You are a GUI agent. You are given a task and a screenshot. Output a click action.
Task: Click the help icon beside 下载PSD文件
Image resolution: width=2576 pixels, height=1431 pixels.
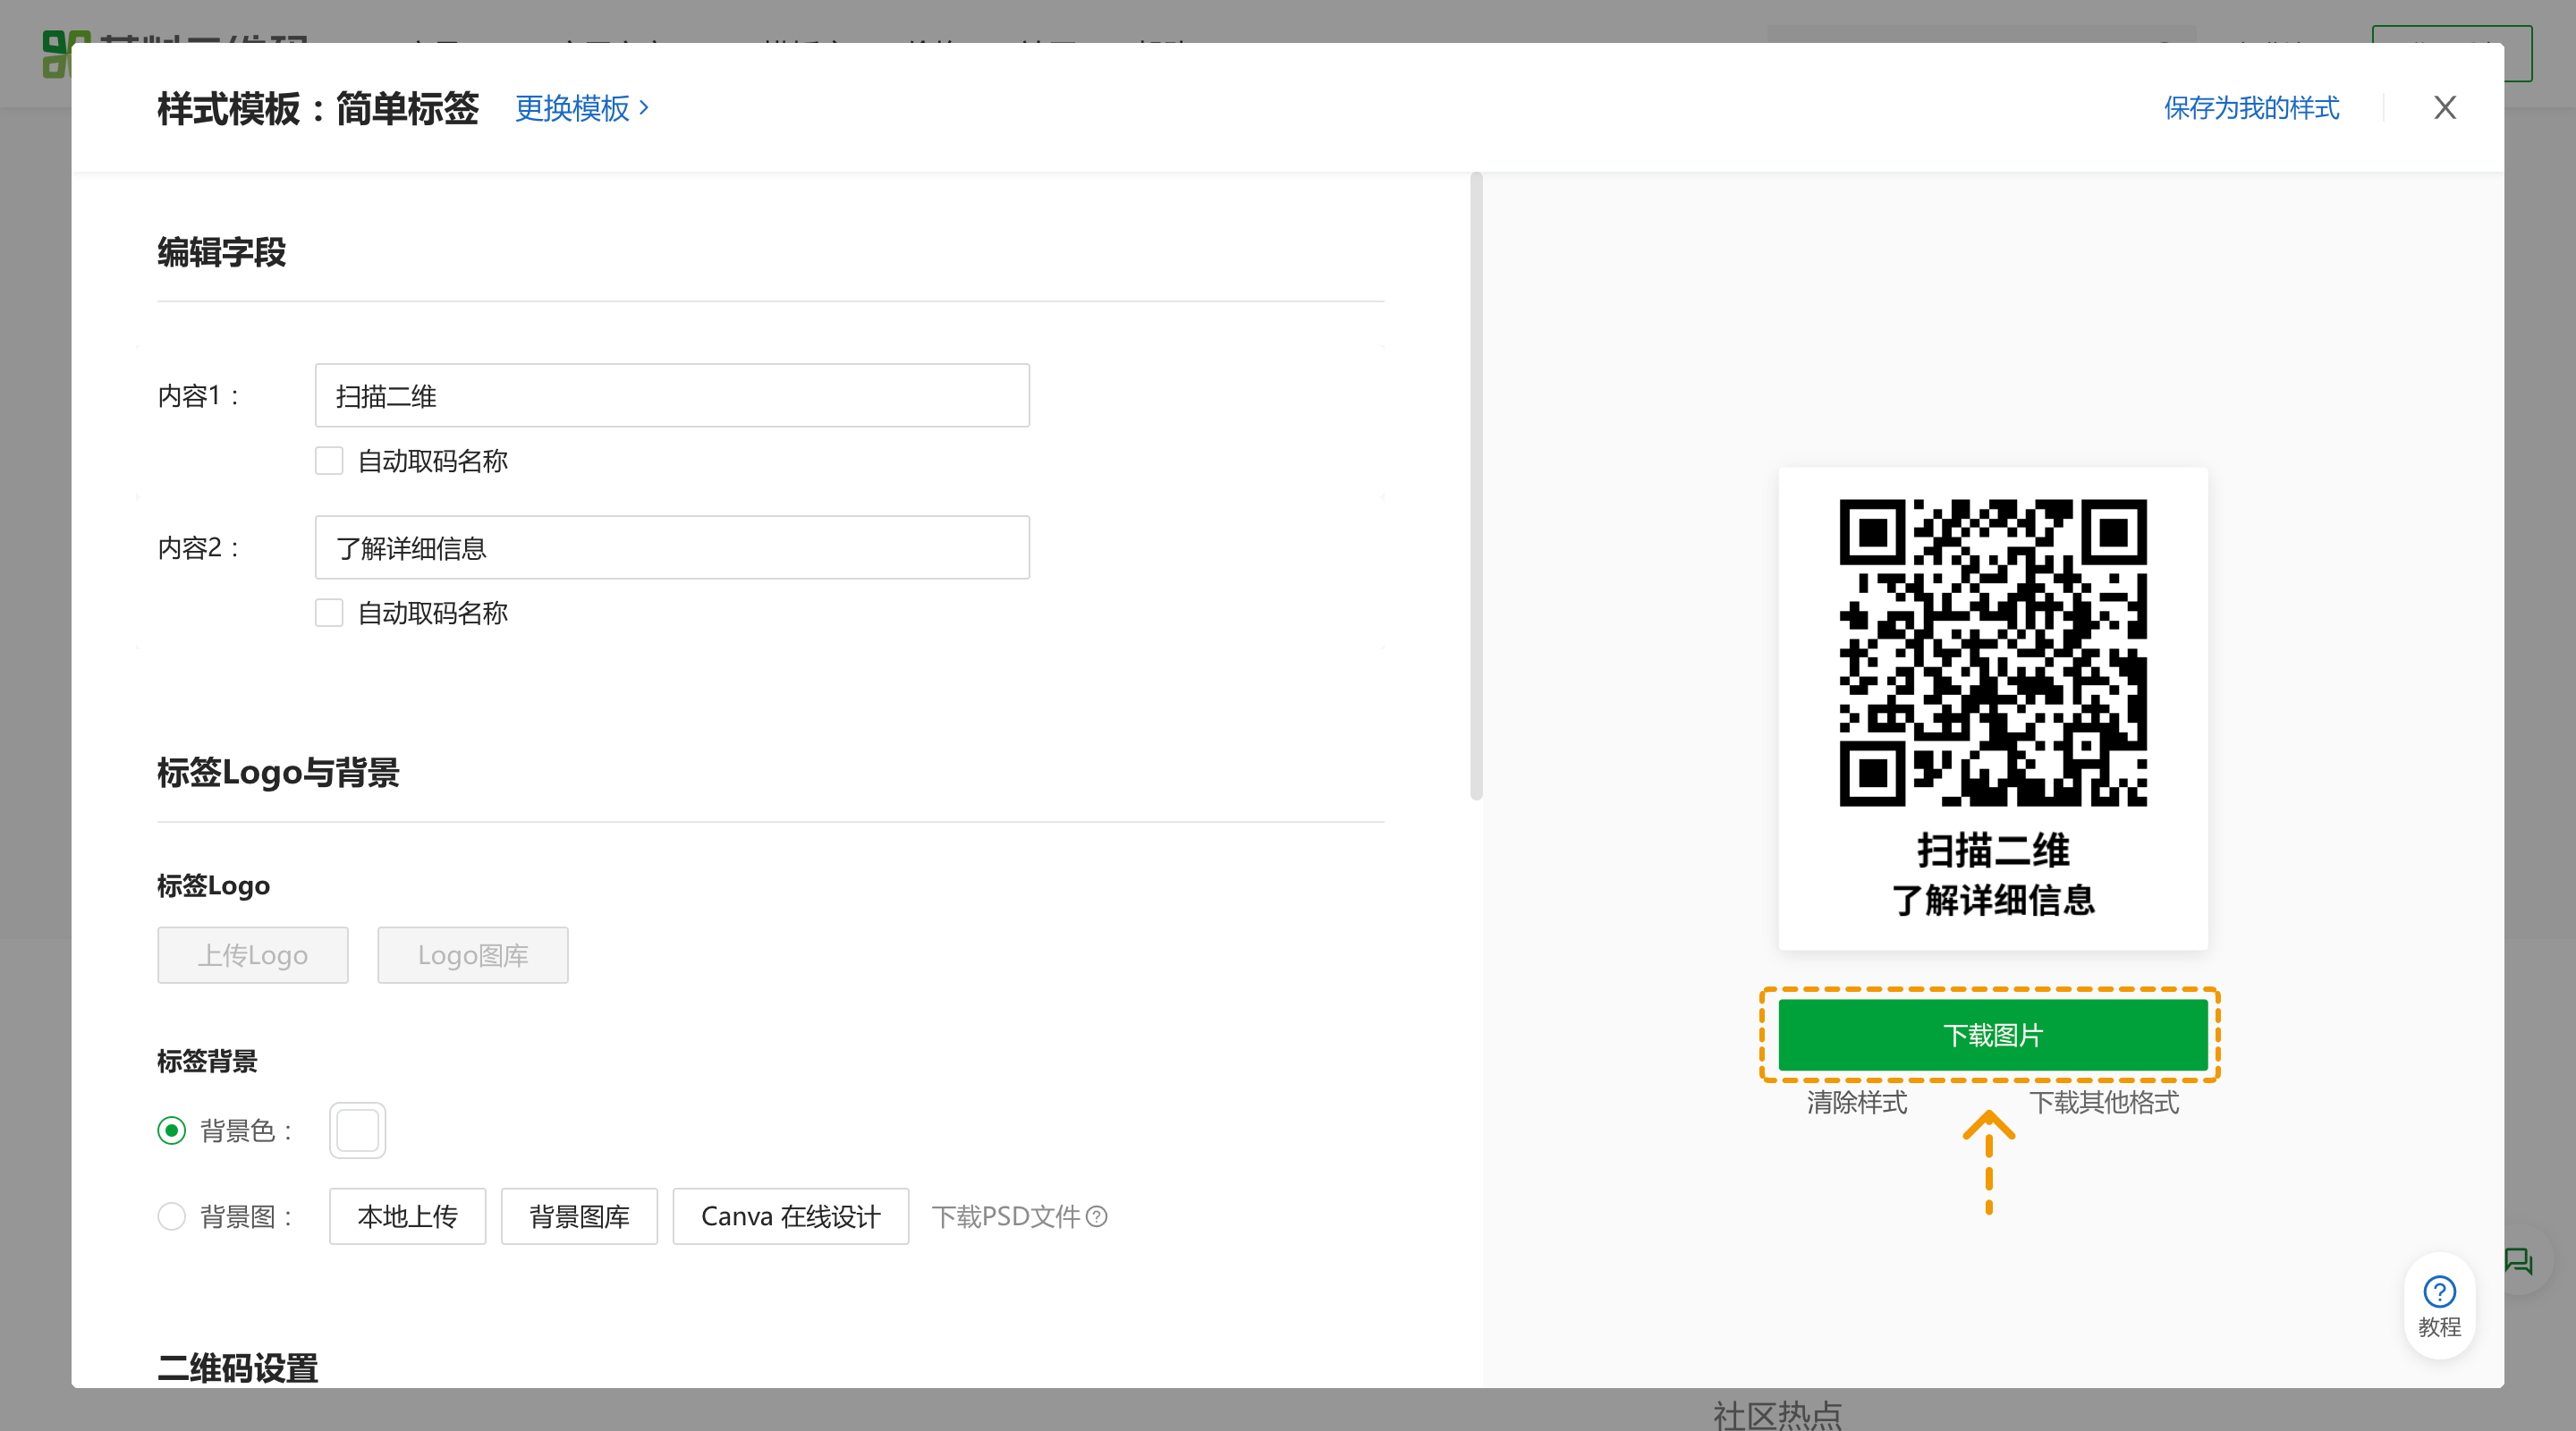1097,1217
